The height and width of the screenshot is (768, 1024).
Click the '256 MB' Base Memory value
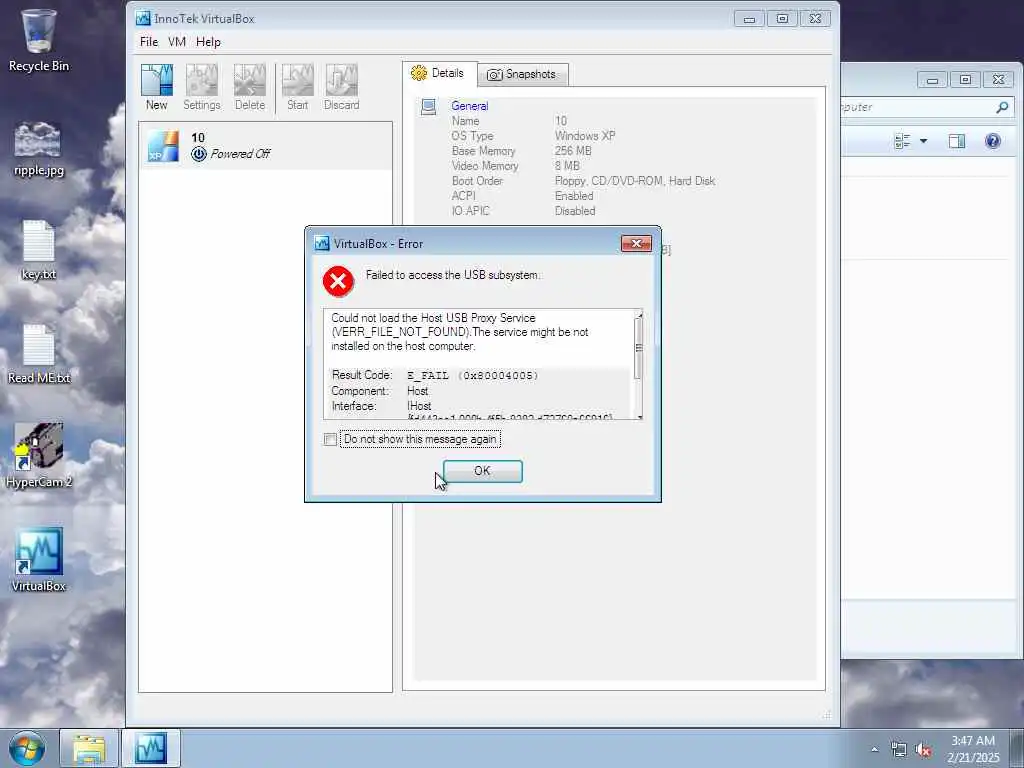pyautogui.click(x=573, y=151)
